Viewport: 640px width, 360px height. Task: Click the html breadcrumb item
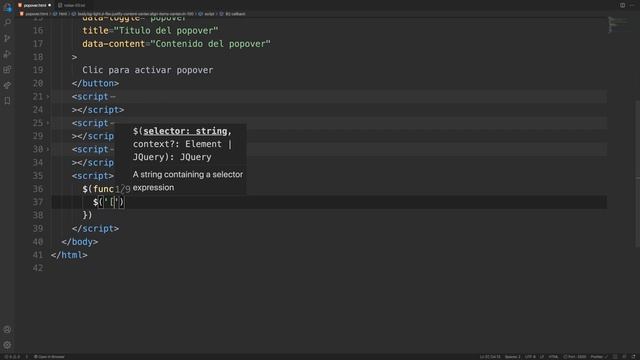click(60, 14)
